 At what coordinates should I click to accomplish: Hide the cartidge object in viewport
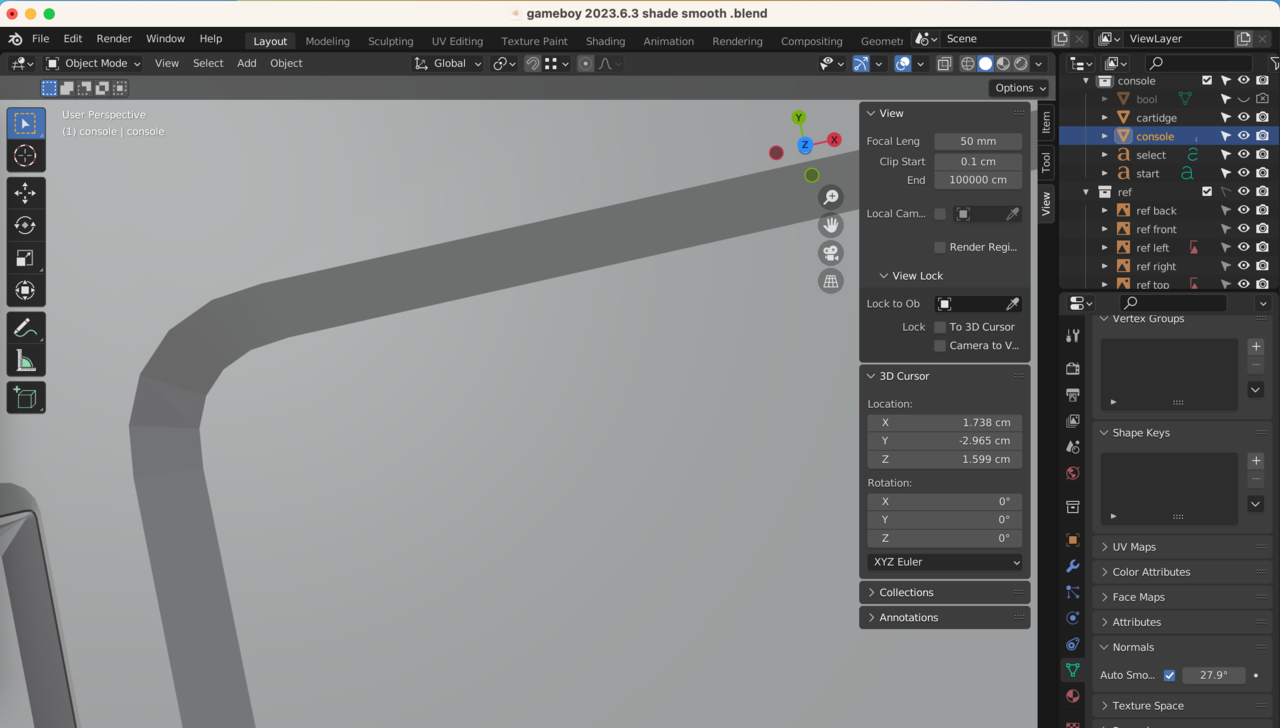coord(1244,117)
